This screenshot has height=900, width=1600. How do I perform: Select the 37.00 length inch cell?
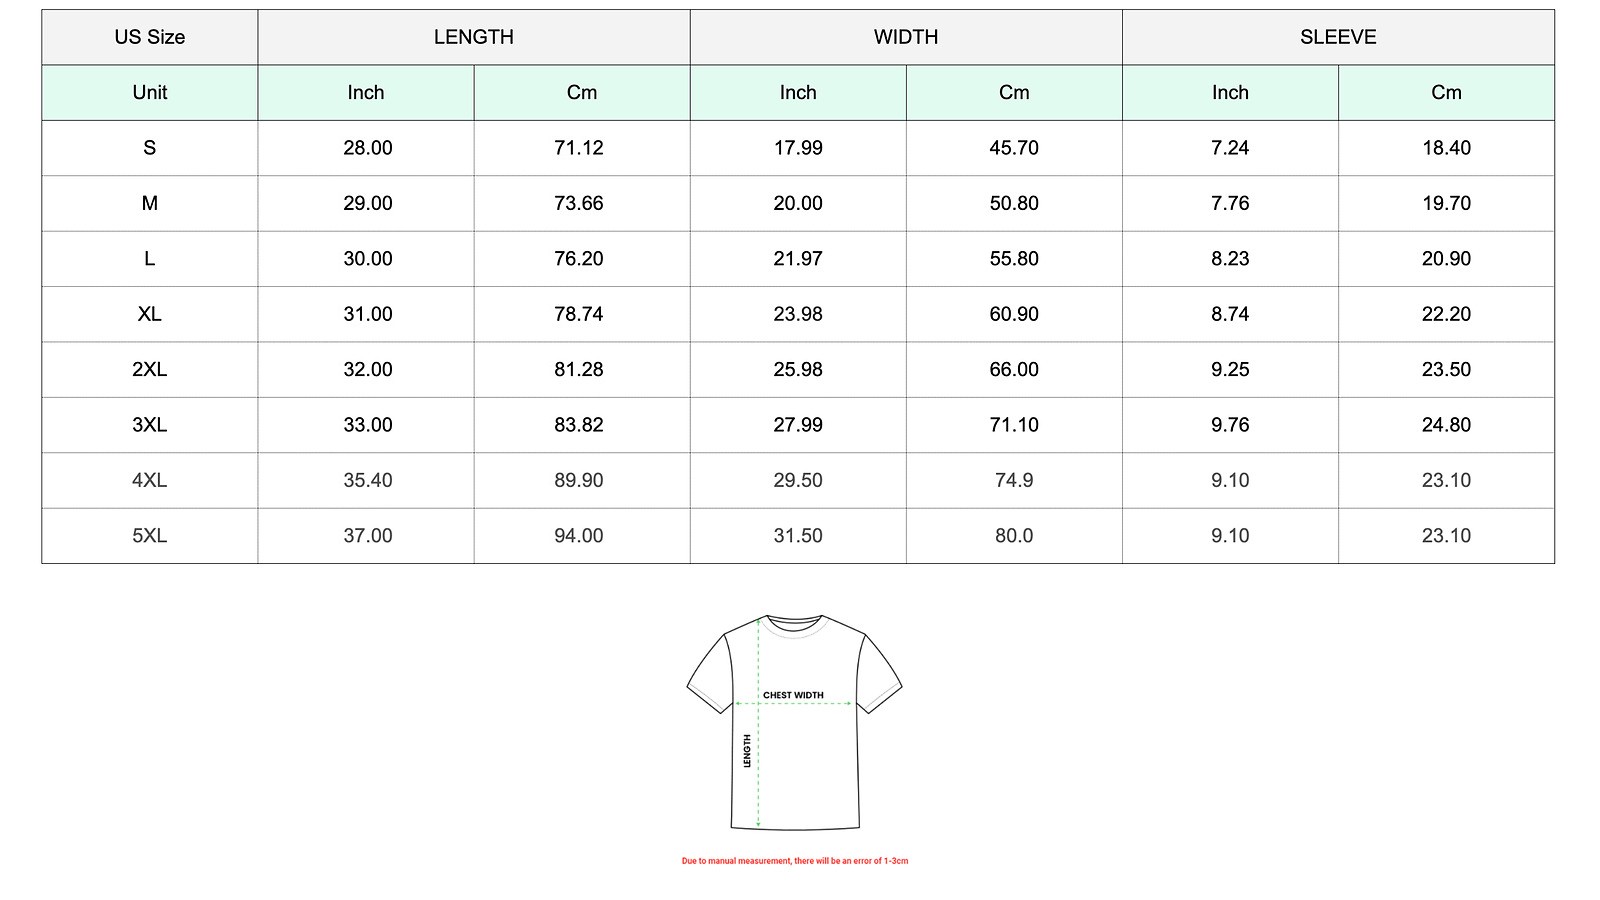pyautogui.click(x=368, y=535)
